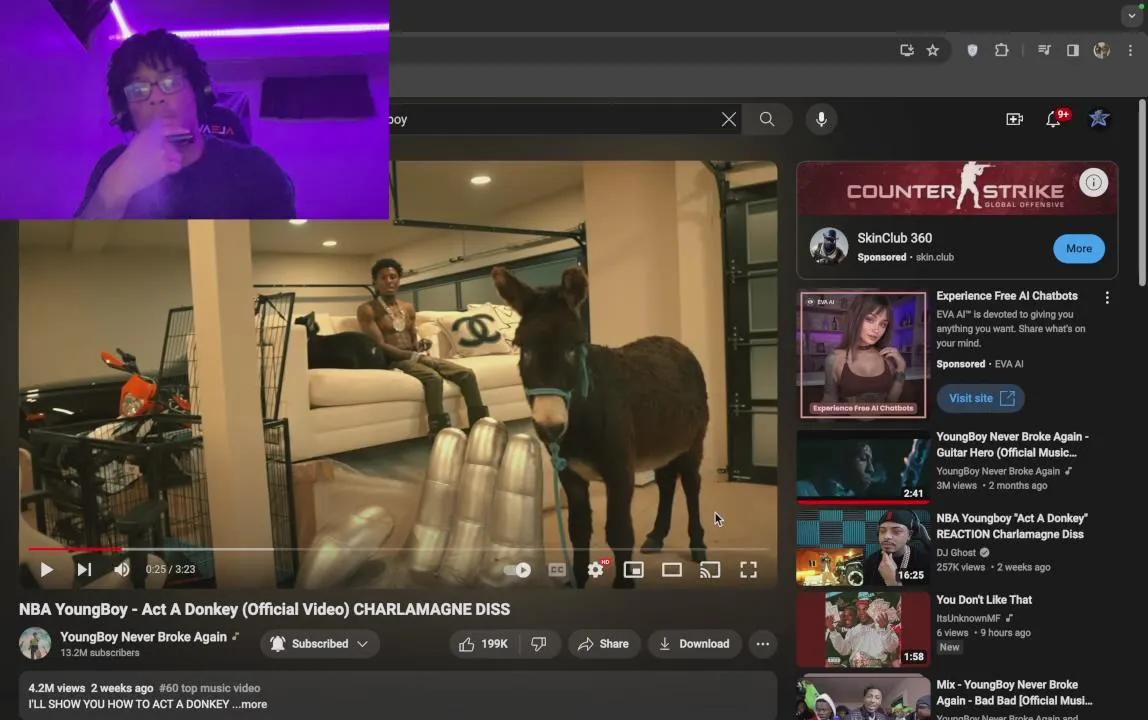Click More on SkinClub 360 ad
Image resolution: width=1148 pixels, height=720 pixels.
[1078, 248]
